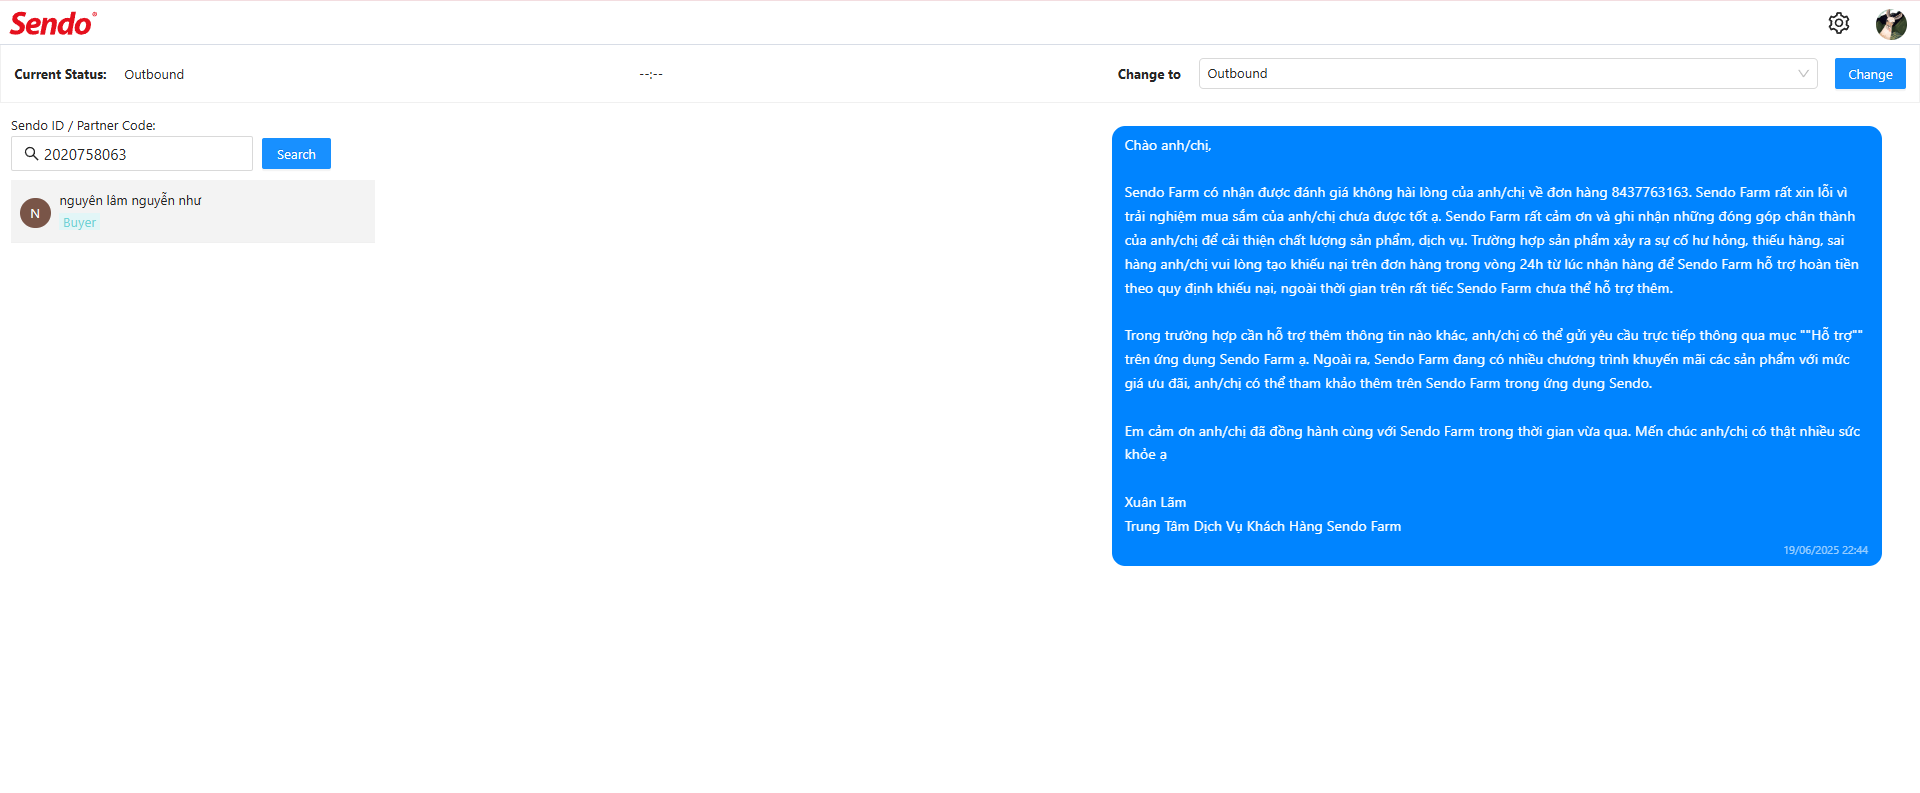The width and height of the screenshot is (1920, 793).
Task: Click the Change to label
Action: point(1149,75)
